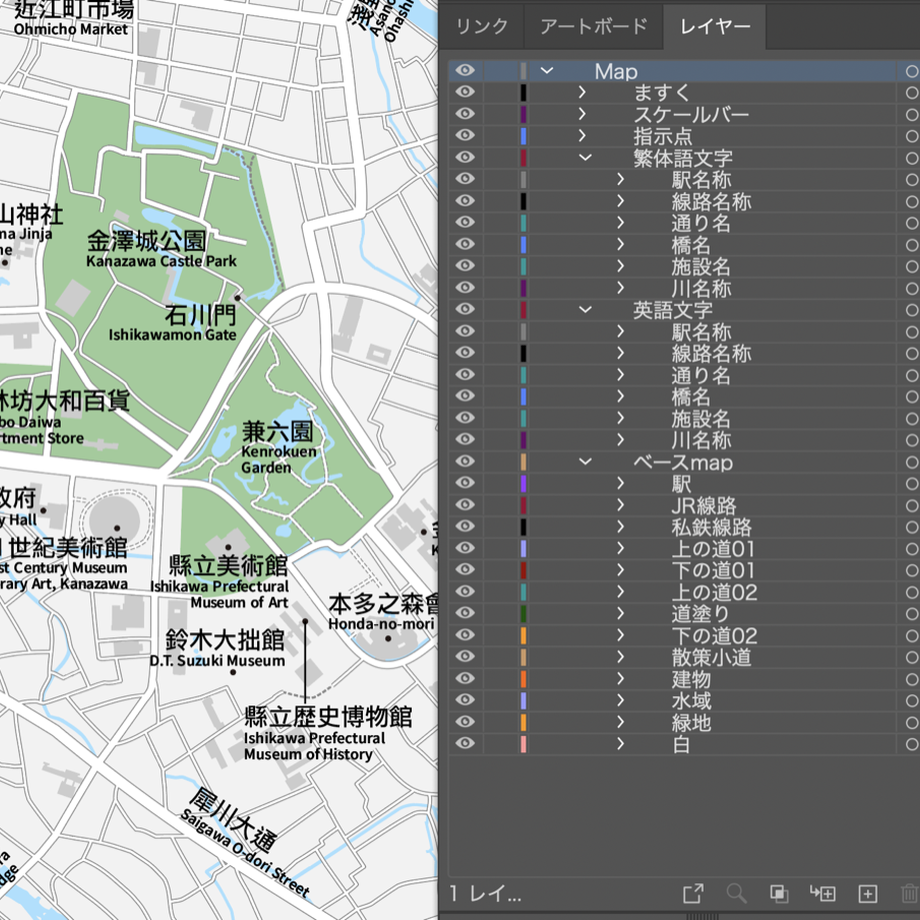Collapse the 繁体語文字 group
The image size is (920, 920).
click(585, 157)
